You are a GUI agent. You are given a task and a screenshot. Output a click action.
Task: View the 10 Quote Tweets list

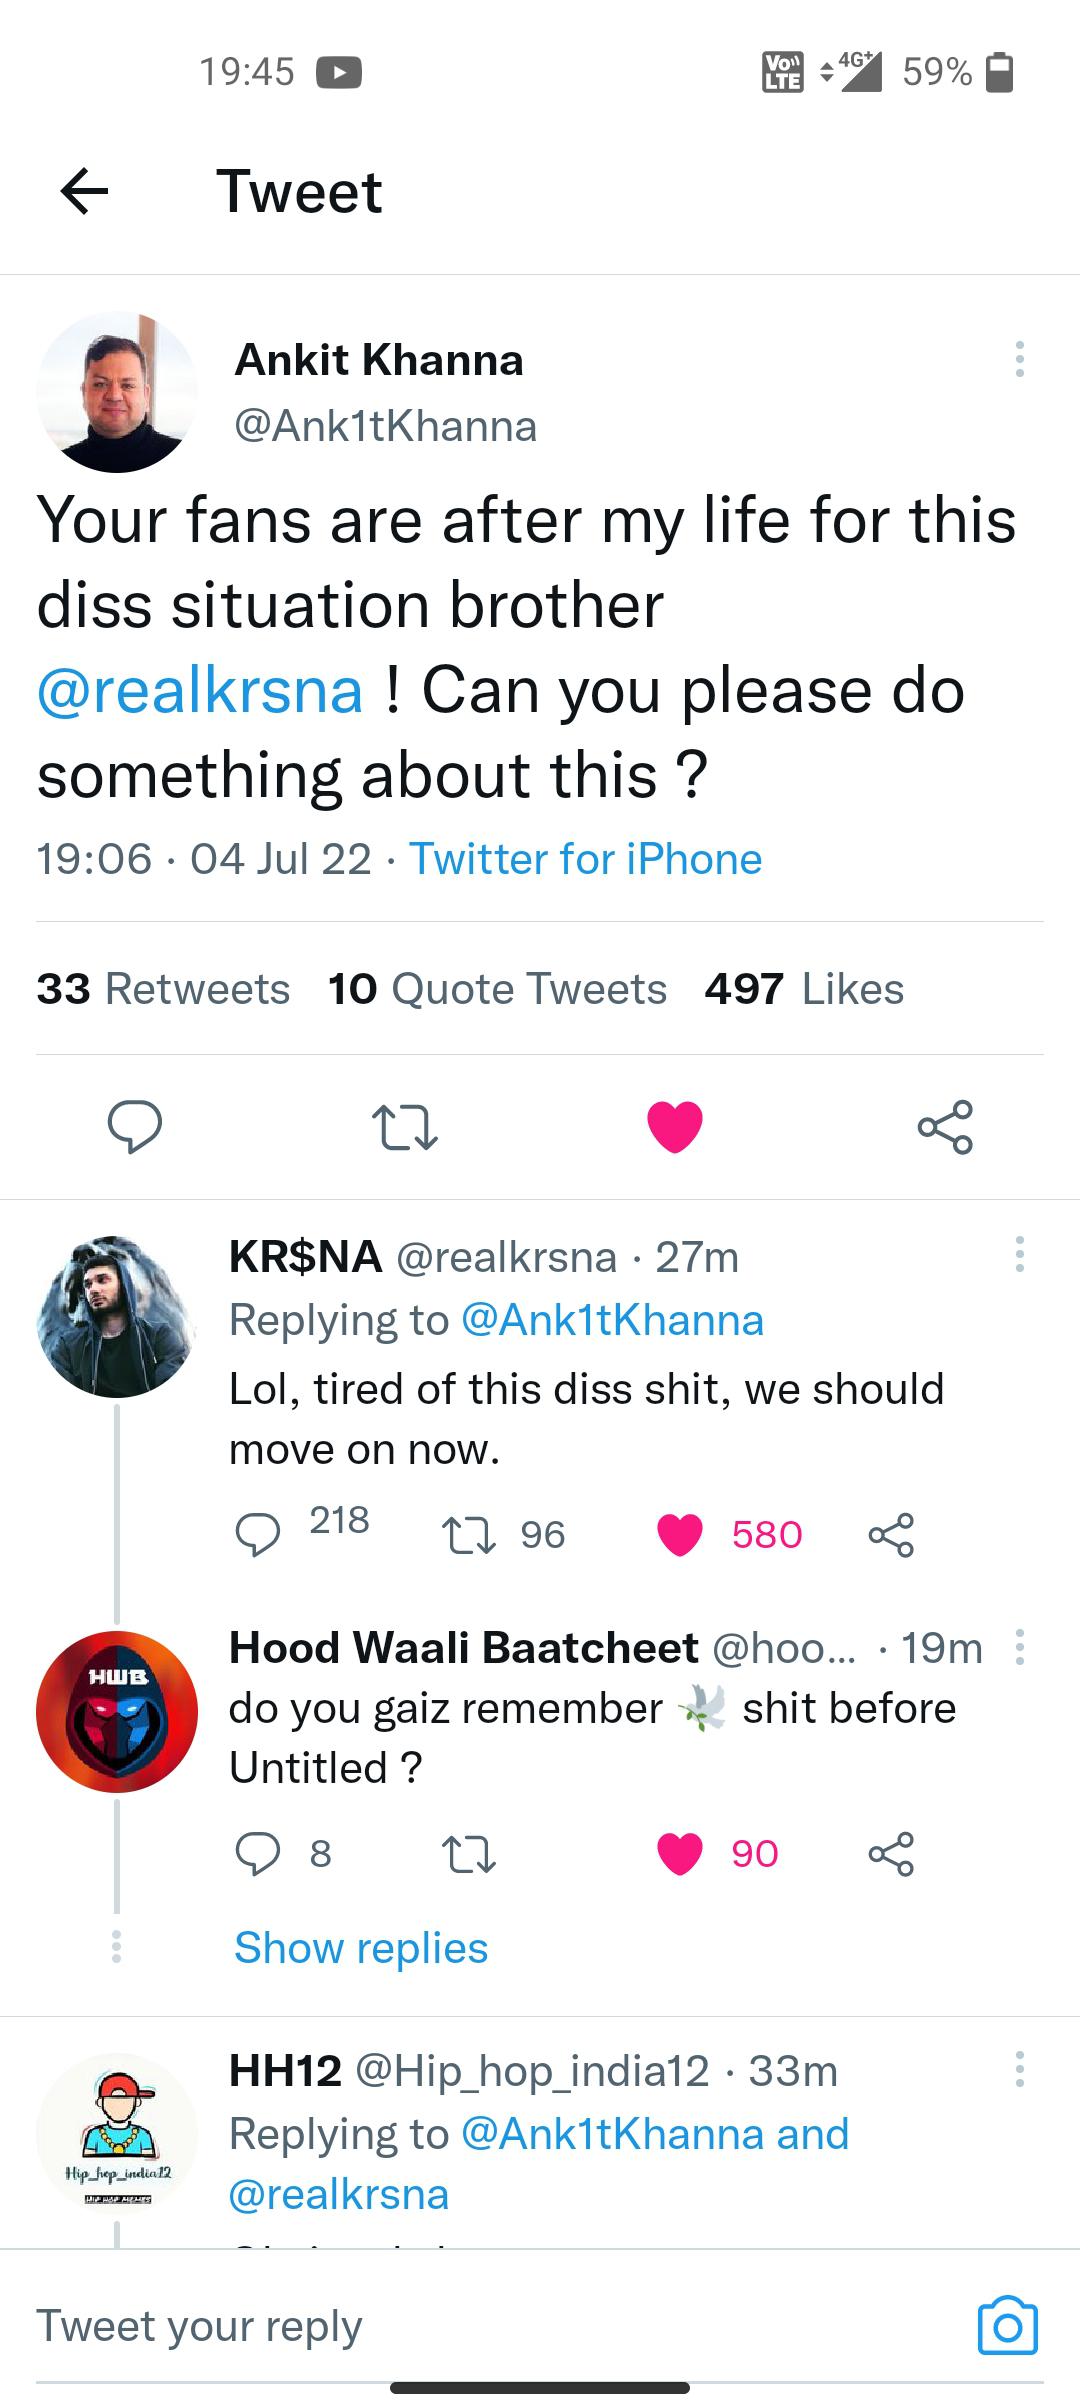(x=497, y=988)
